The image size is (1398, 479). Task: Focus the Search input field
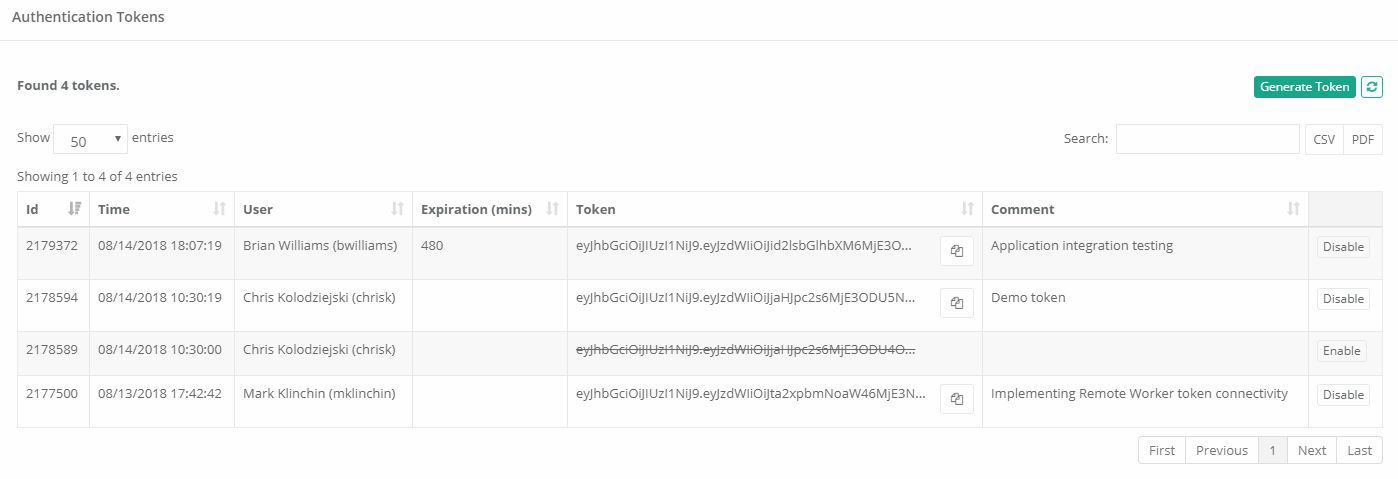coord(1207,139)
